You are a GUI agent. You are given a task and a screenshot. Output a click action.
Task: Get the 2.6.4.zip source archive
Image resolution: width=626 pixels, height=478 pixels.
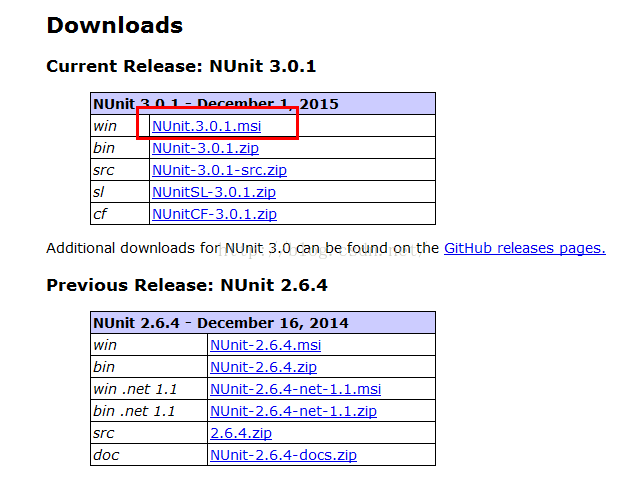tap(241, 433)
